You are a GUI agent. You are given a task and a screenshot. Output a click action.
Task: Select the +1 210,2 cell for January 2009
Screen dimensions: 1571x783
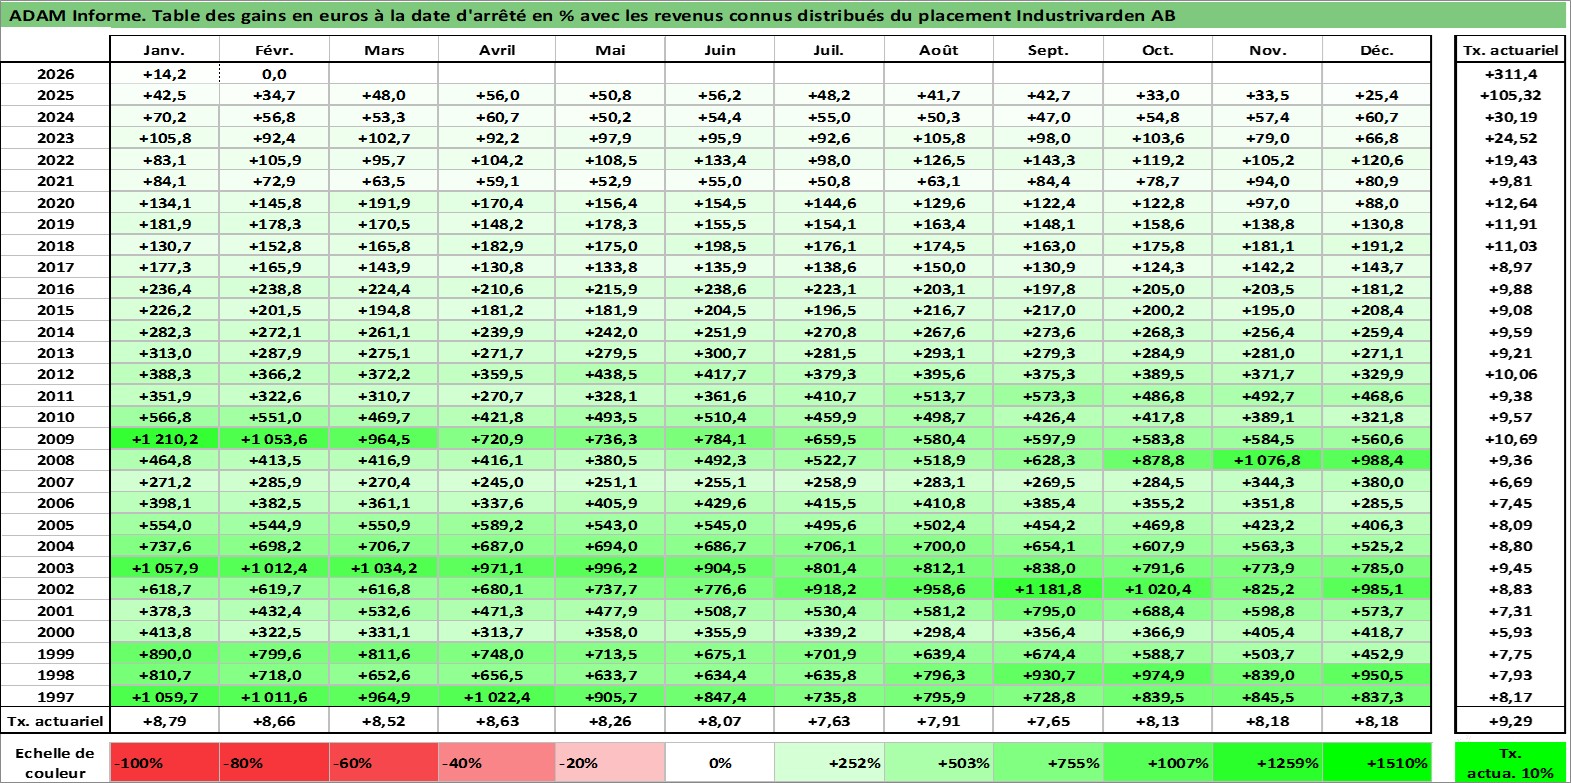(x=164, y=439)
